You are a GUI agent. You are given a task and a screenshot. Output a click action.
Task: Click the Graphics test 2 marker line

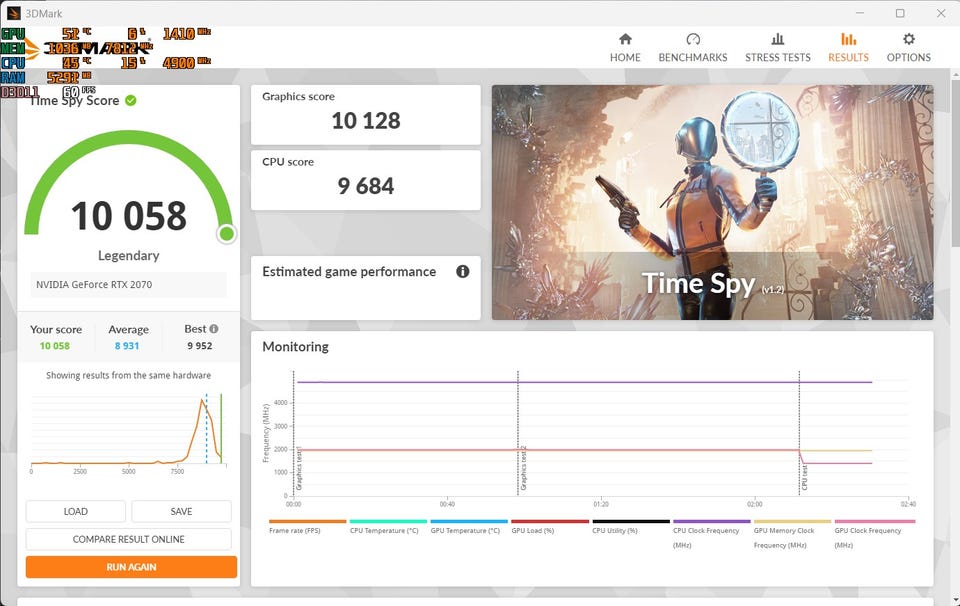[x=518, y=433]
